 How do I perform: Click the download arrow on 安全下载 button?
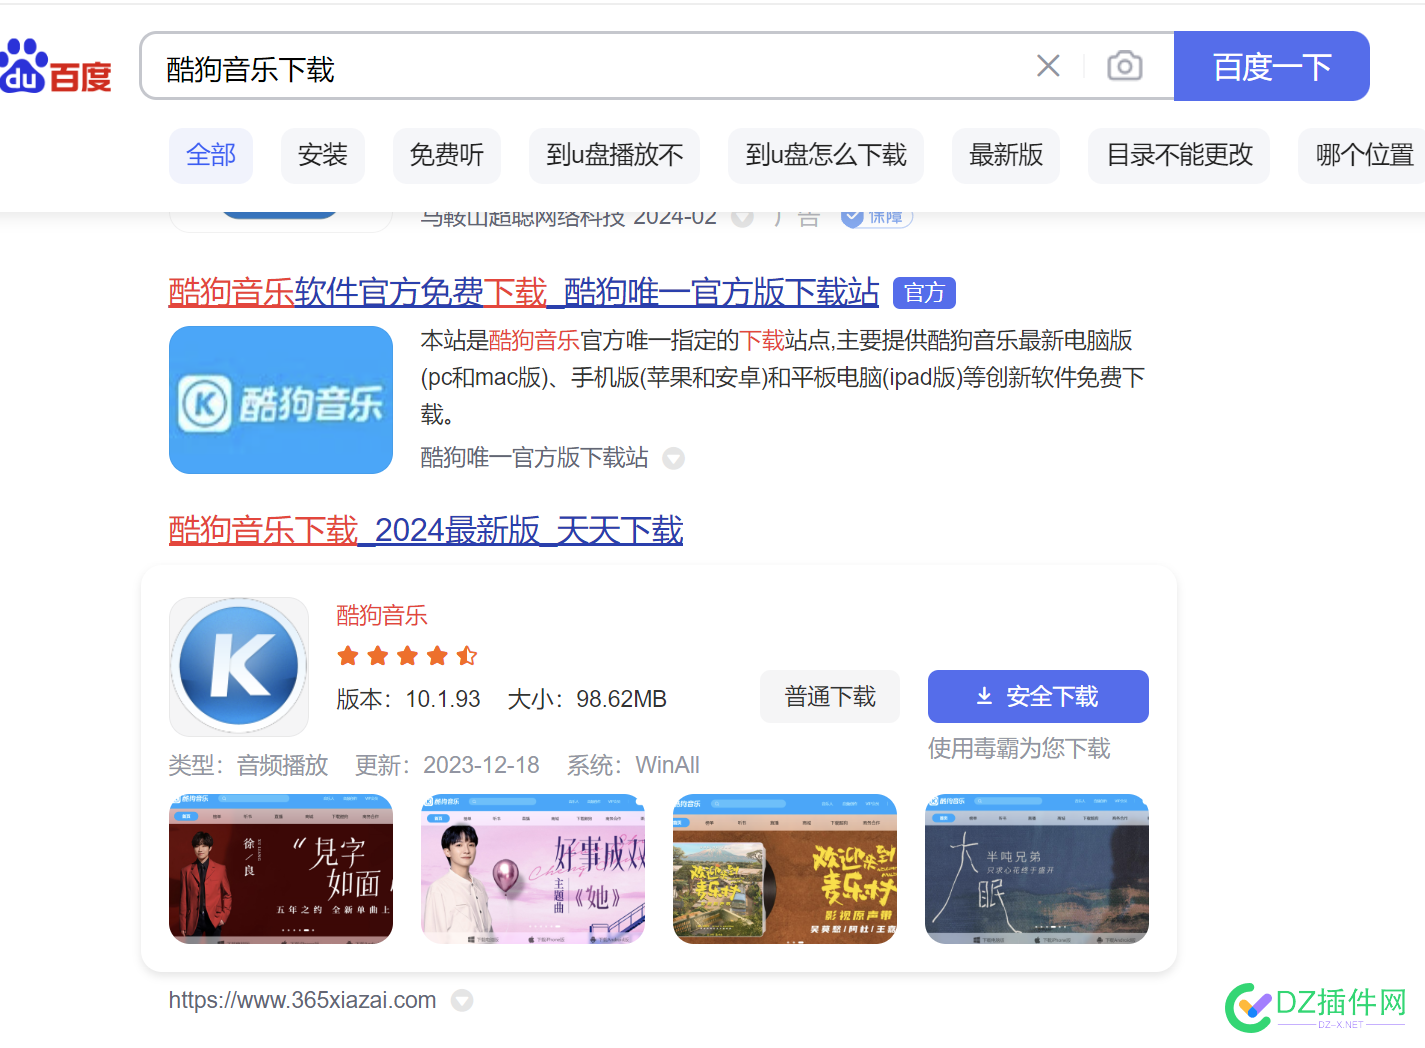tap(983, 696)
